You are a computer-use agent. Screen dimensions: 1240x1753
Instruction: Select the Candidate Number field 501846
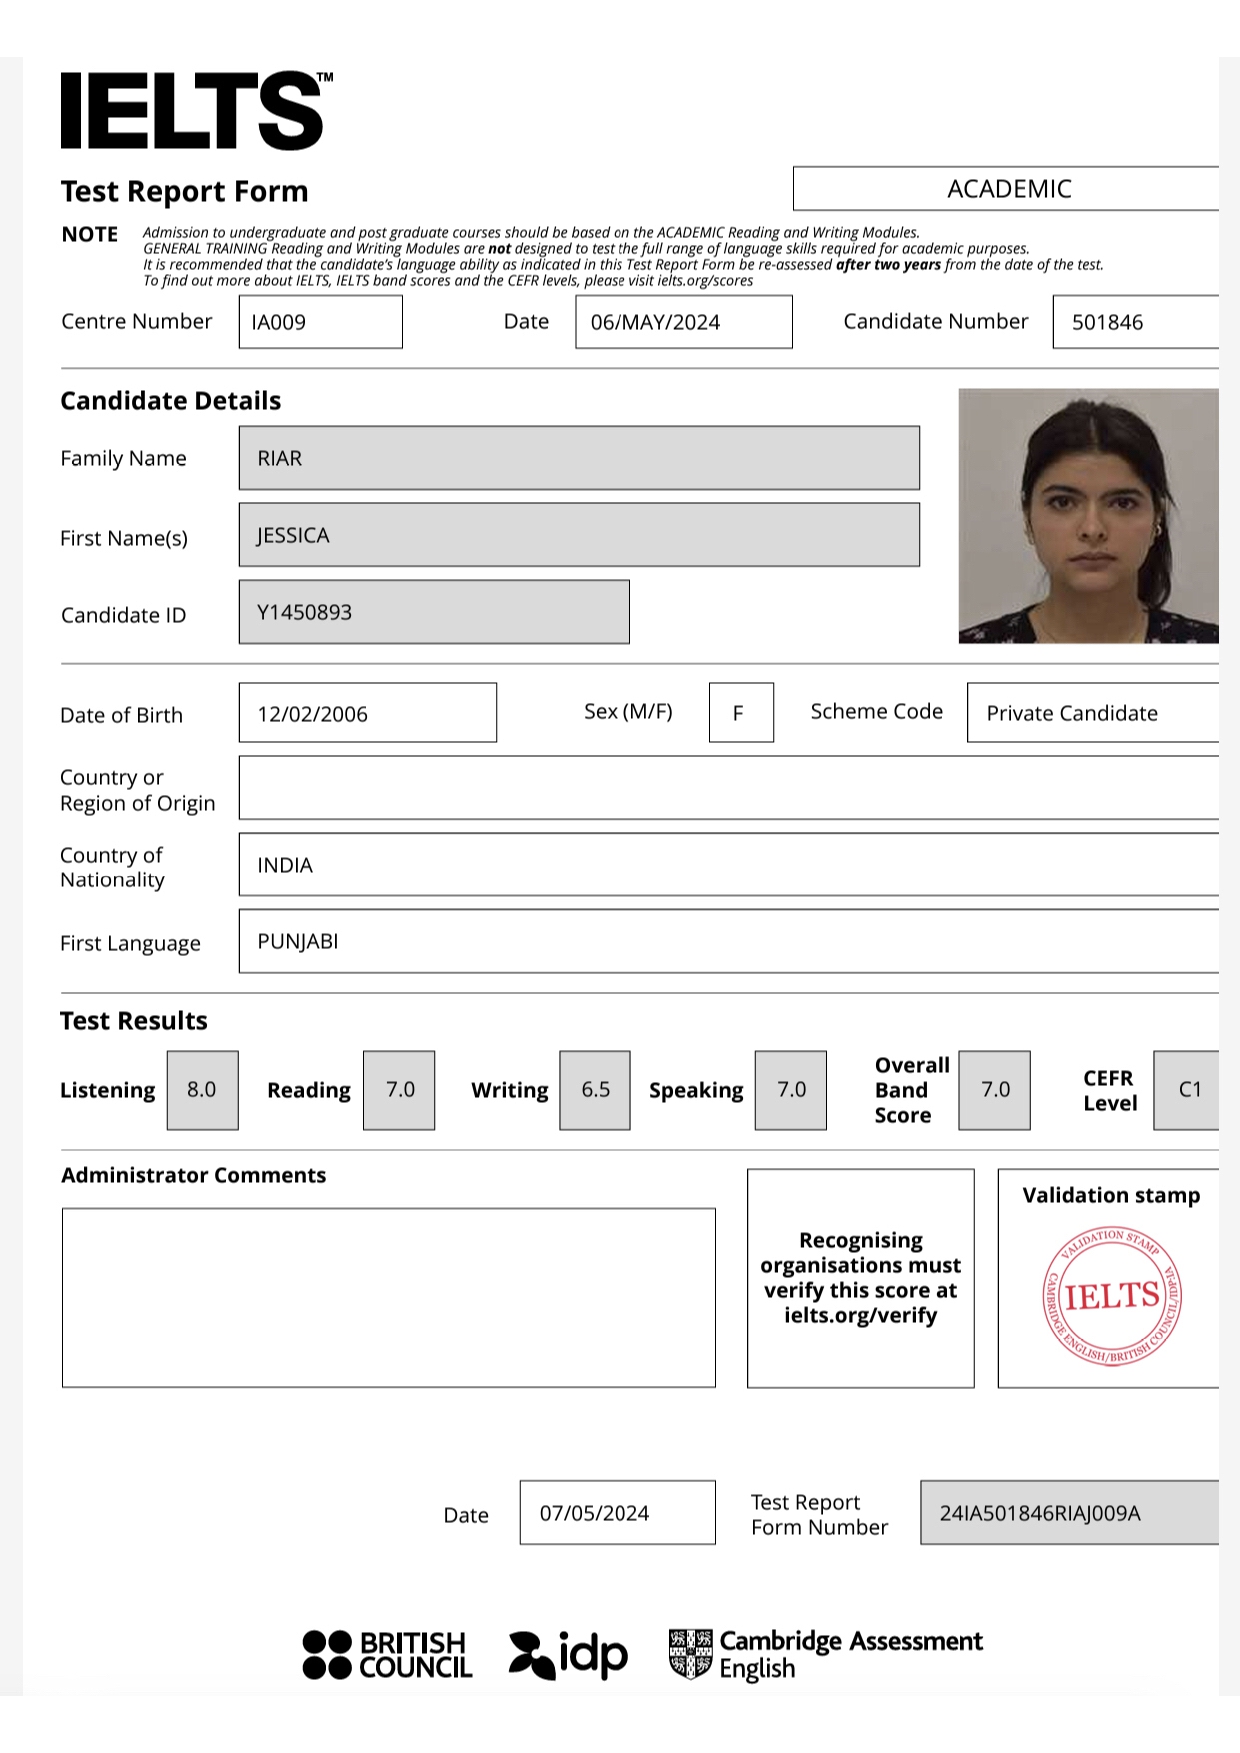coord(1135,322)
